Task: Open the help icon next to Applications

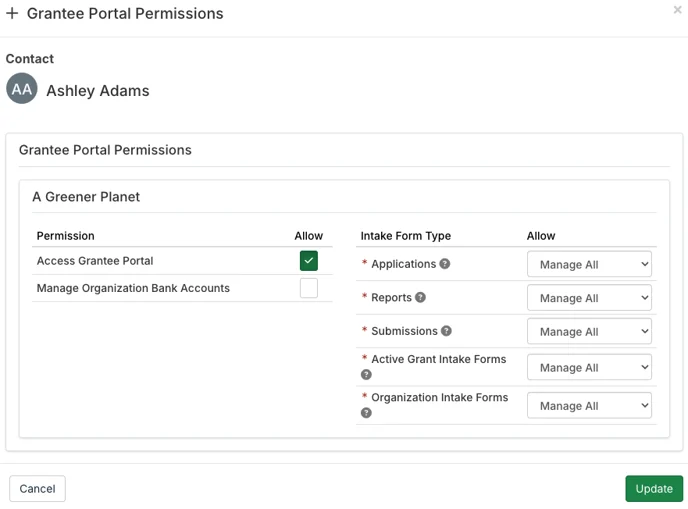Action: [x=444, y=264]
